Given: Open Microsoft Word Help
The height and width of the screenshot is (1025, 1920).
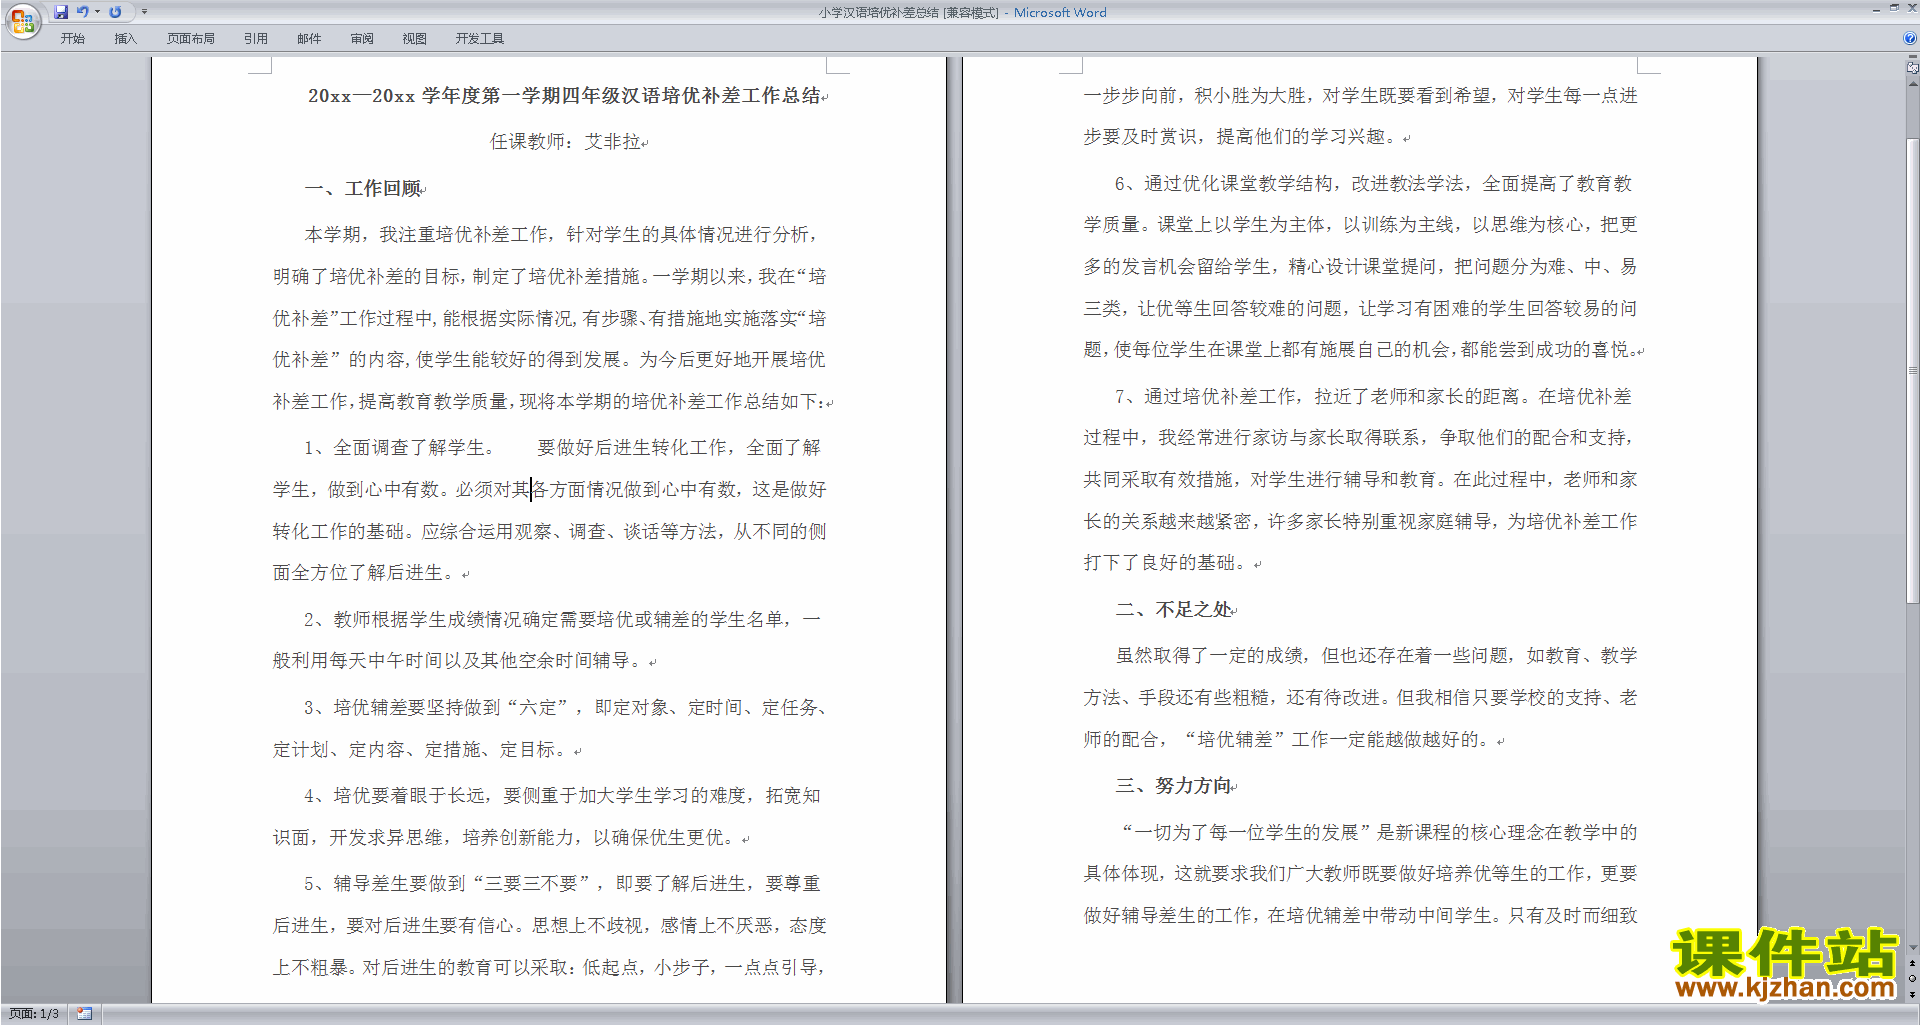Looking at the screenshot, I should 1910,38.
